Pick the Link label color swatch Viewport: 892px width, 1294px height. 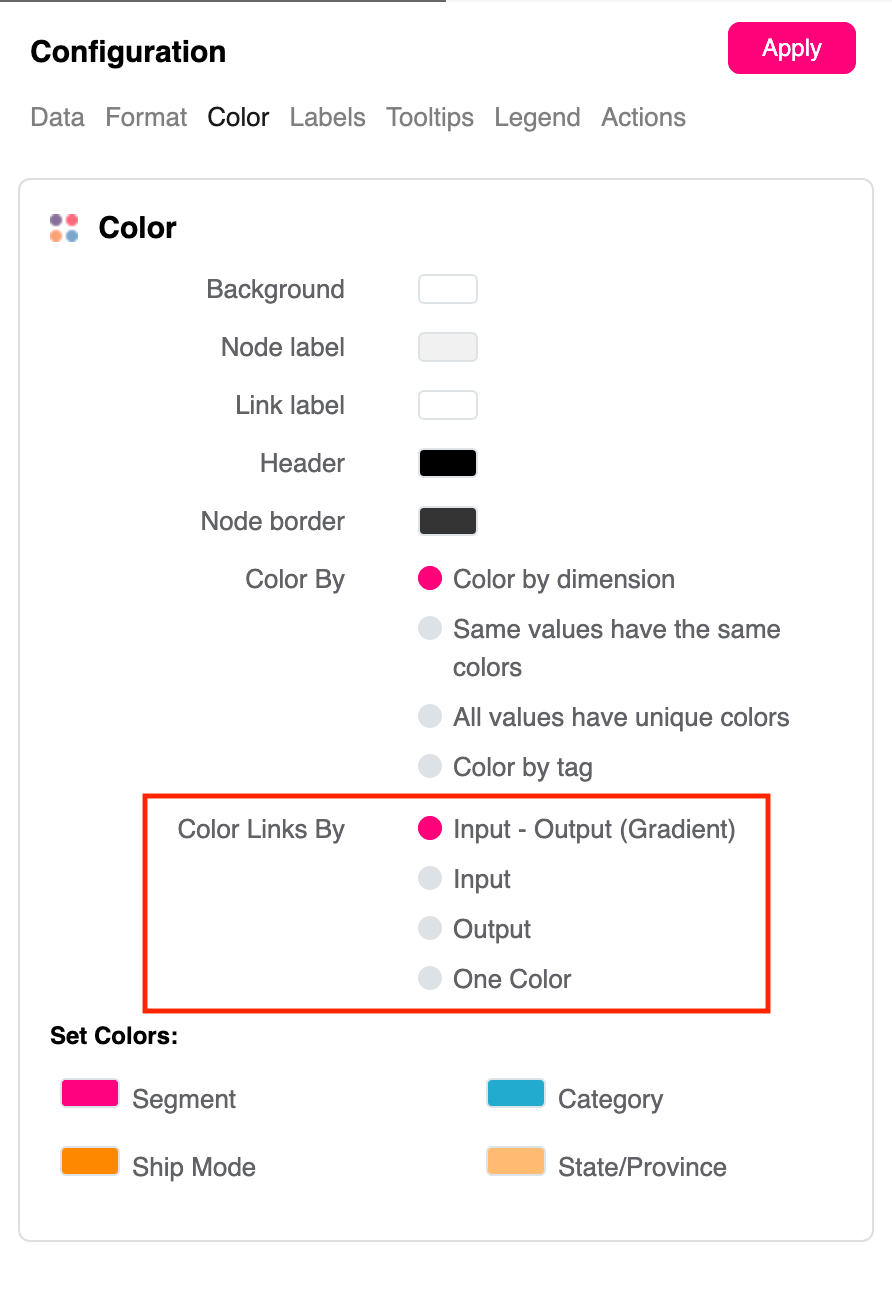click(x=447, y=405)
